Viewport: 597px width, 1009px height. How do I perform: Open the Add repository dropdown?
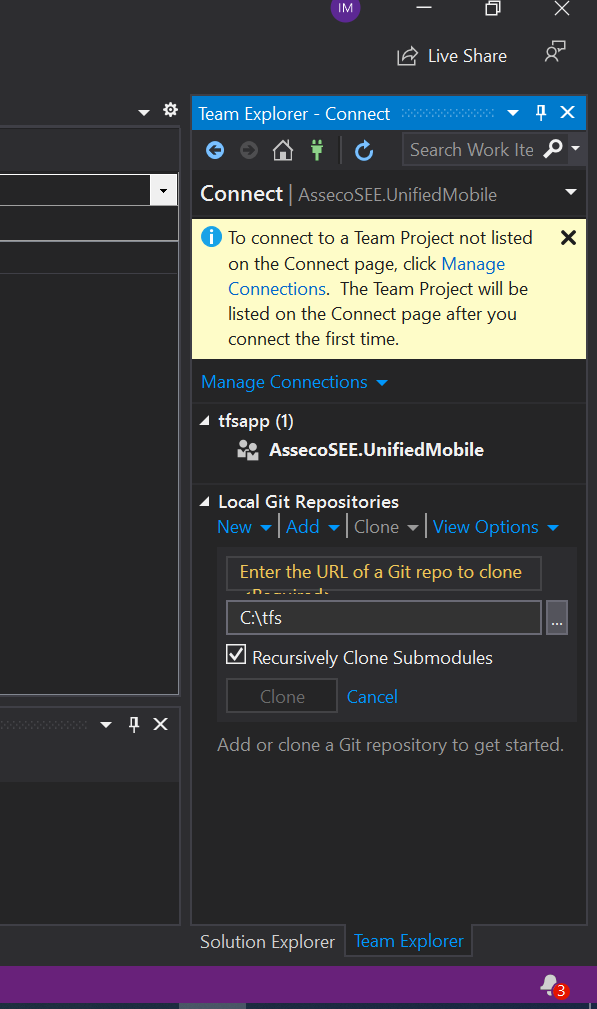pos(313,527)
